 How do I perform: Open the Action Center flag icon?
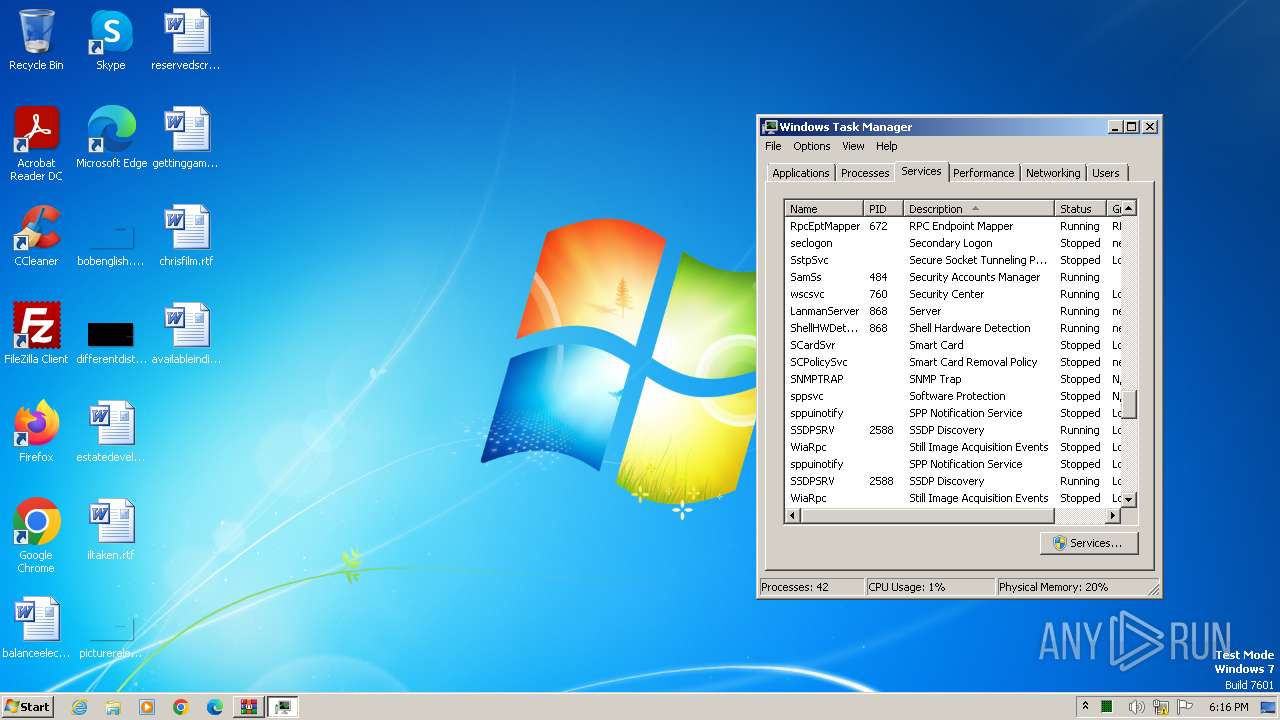pyautogui.click(x=1186, y=707)
